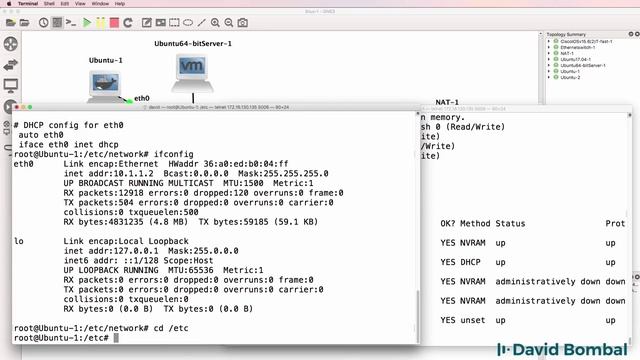The height and width of the screenshot is (360, 640).
Task: Browse switches in the device sidebar
Action: [11, 65]
